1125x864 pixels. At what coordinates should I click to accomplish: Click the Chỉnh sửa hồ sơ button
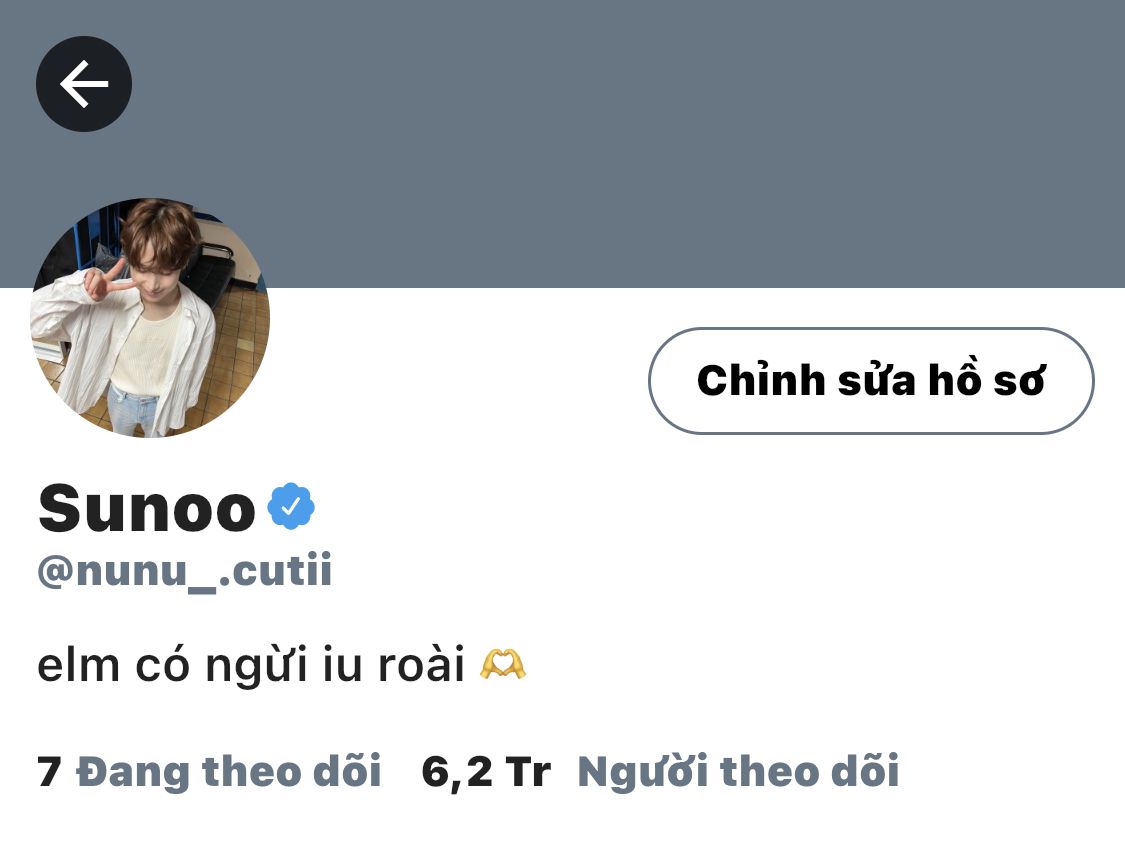(x=871, y=380)
